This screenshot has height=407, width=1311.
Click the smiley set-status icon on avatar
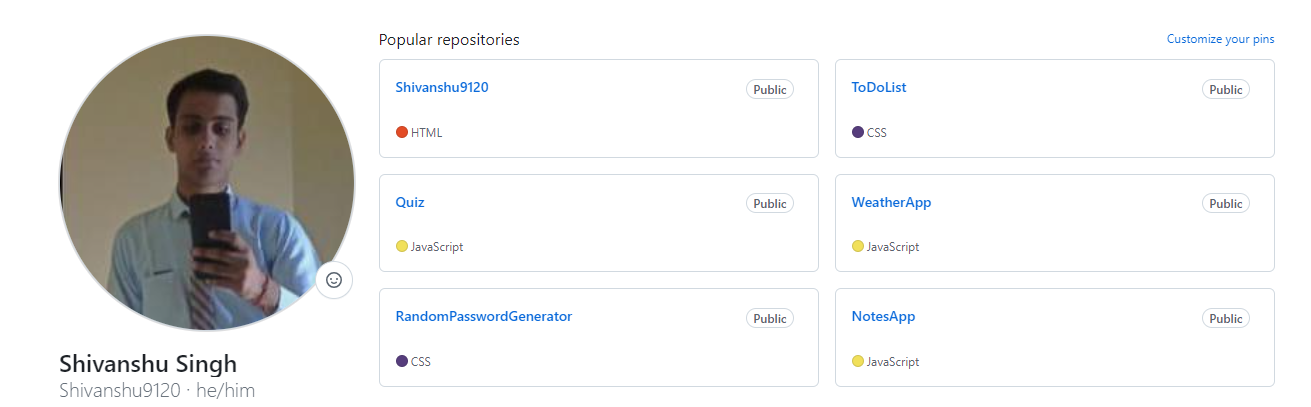(x=334, y=280)
